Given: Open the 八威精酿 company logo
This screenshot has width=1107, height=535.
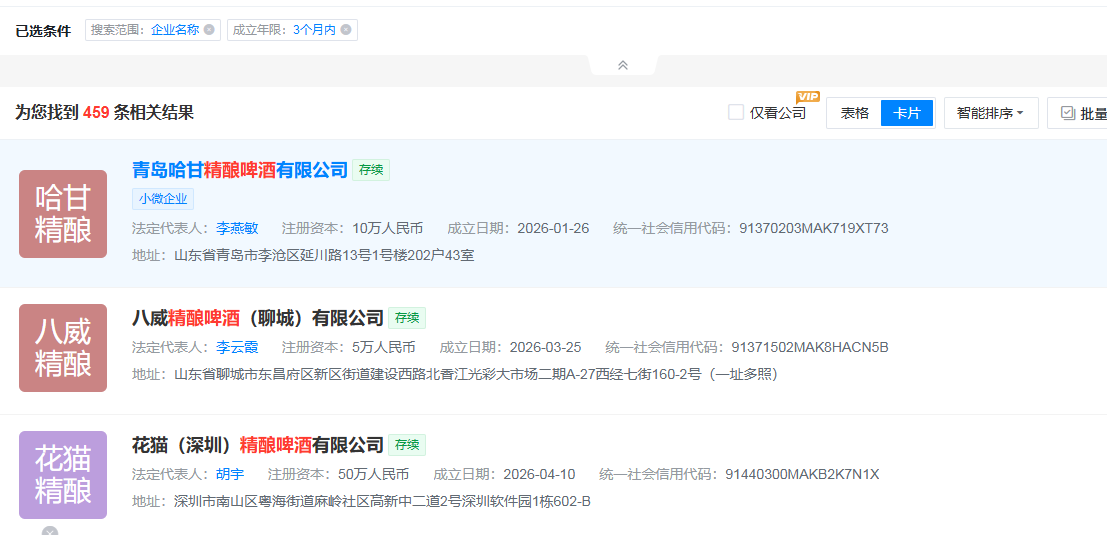Looking at the screenshot, I should [63, 348].
